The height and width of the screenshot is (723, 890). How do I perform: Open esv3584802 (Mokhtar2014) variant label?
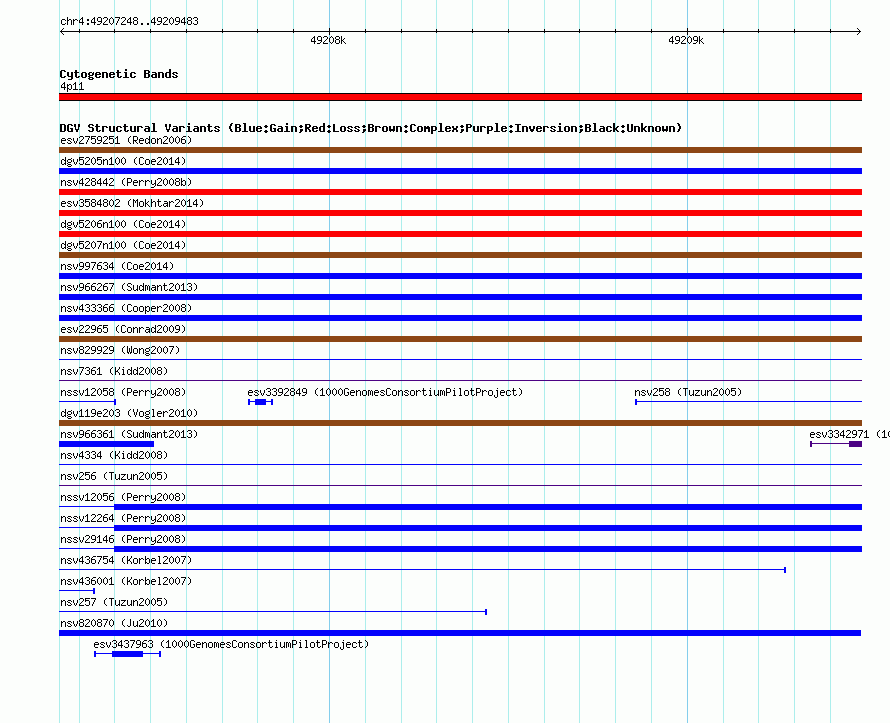point(132,203)
